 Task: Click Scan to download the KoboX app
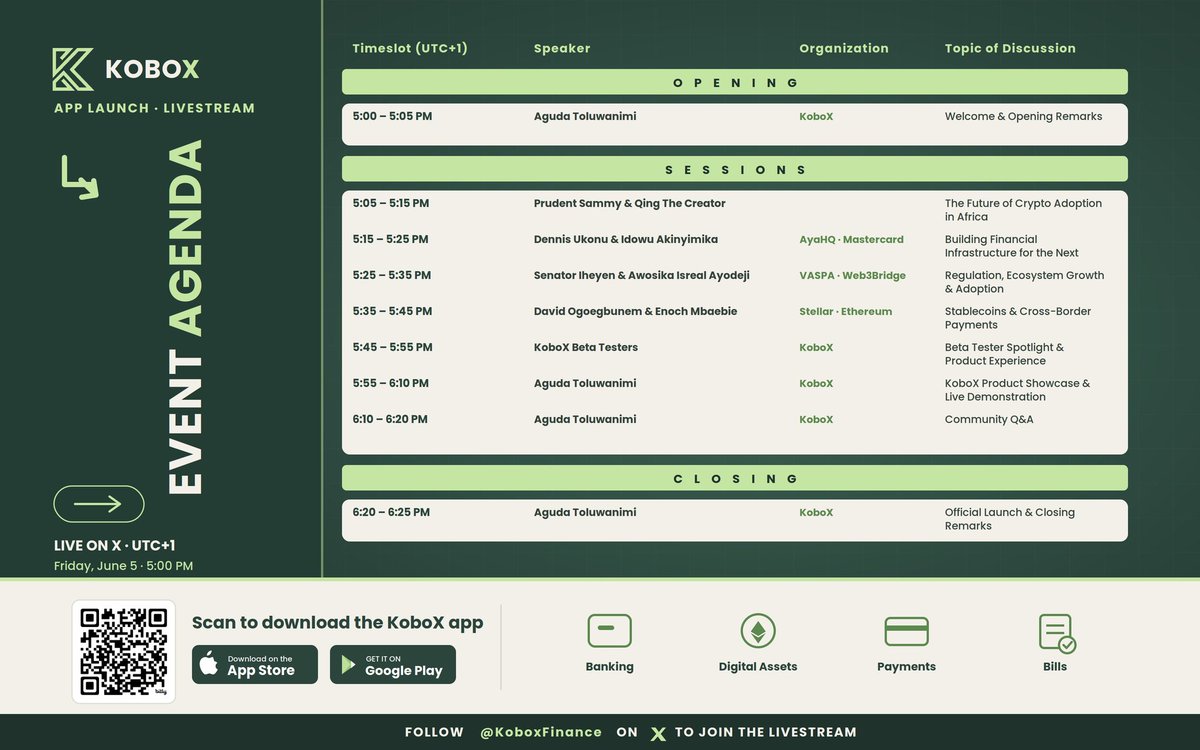(337, 622)
